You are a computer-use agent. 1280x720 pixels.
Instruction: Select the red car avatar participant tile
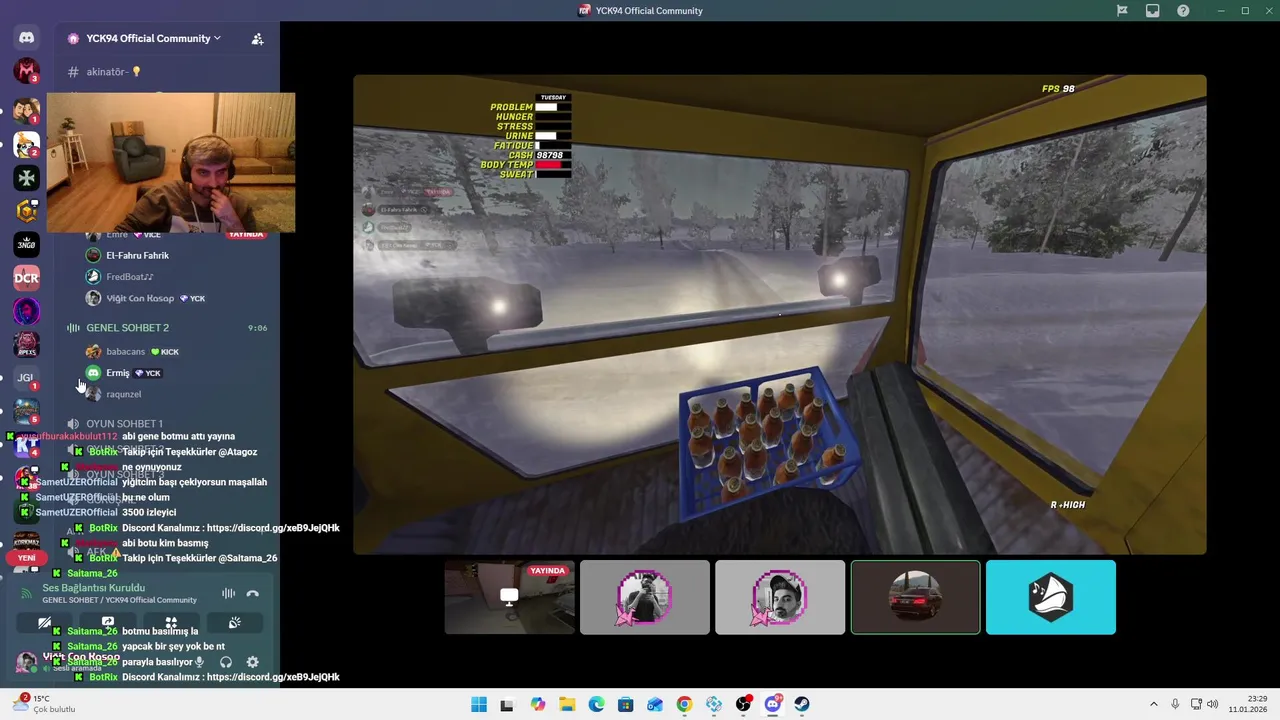click(915, 597)
